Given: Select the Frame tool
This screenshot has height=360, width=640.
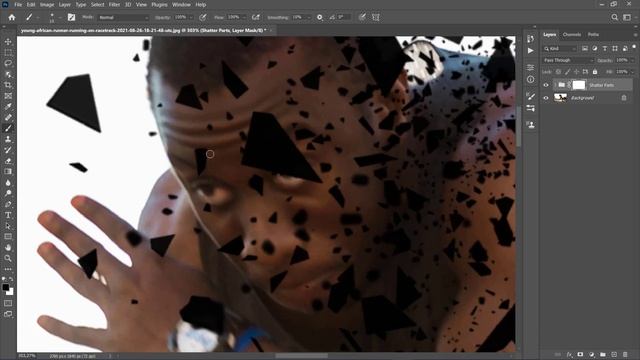Looking at the screenshot, I should (8, 96).
